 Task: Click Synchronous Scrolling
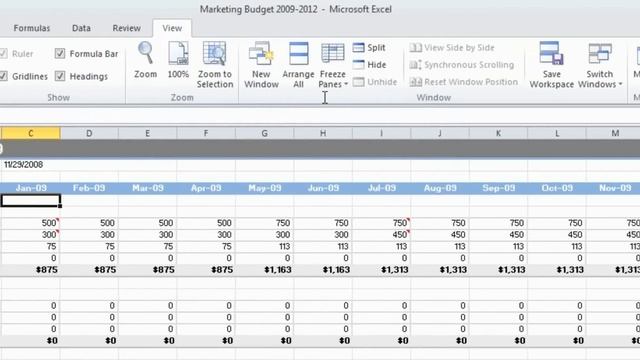tap(462, 65)
